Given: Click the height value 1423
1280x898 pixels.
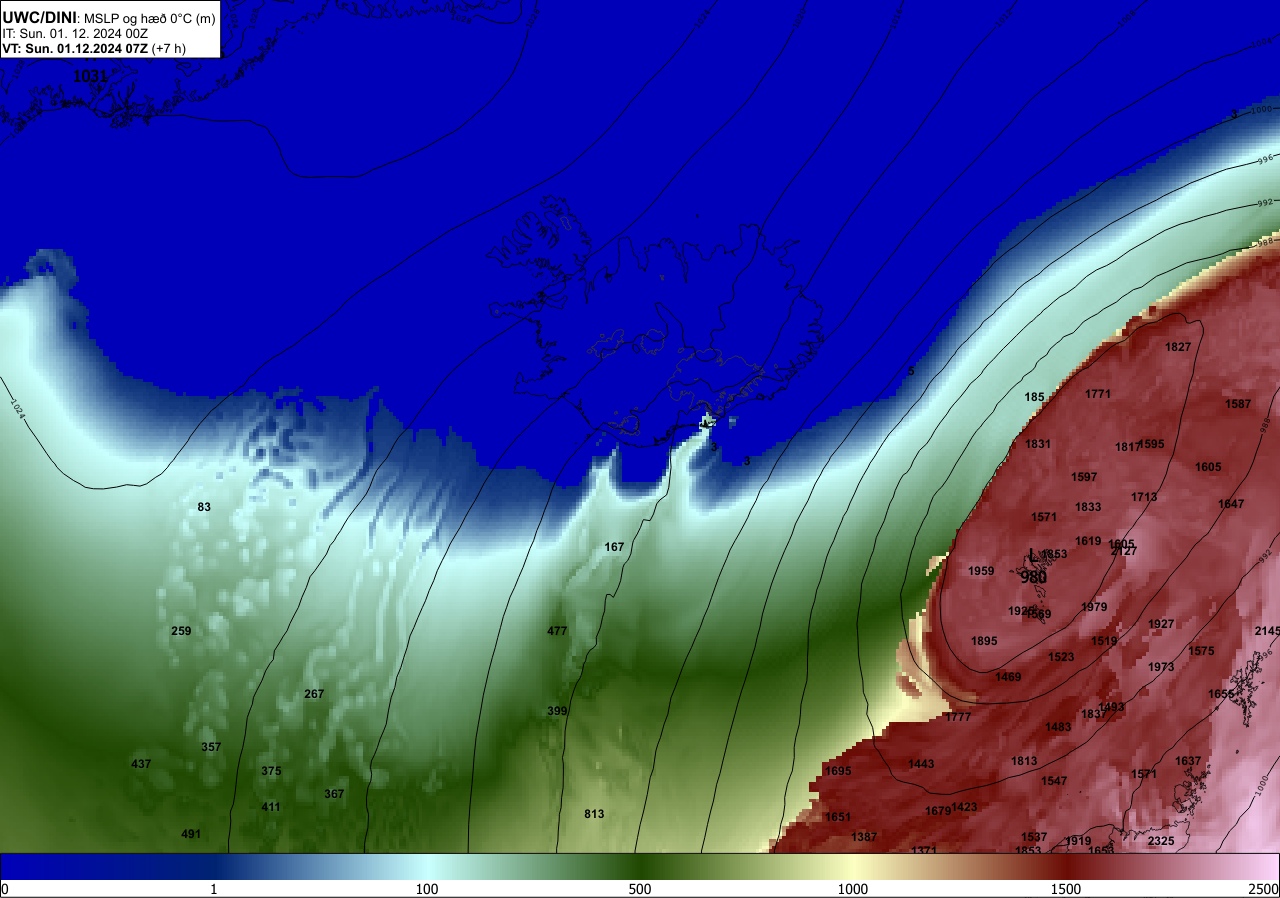Looking at the screenshot, I should (964, 807).
